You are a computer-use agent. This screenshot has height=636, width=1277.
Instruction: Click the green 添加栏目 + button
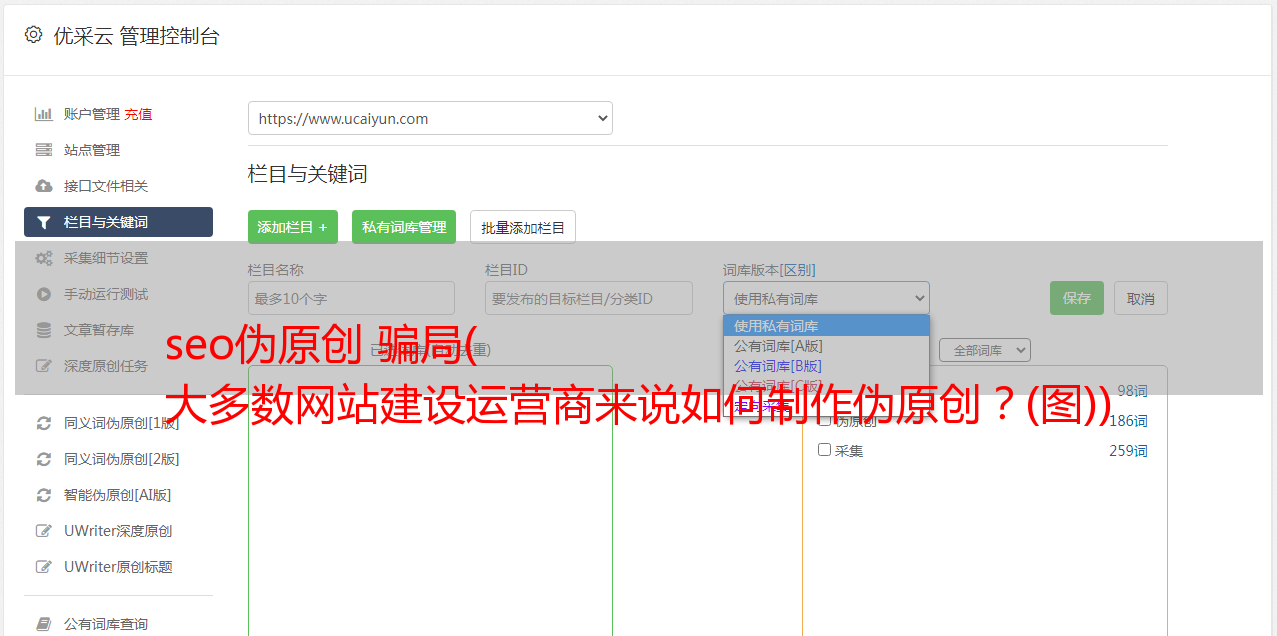click(293, 227)
